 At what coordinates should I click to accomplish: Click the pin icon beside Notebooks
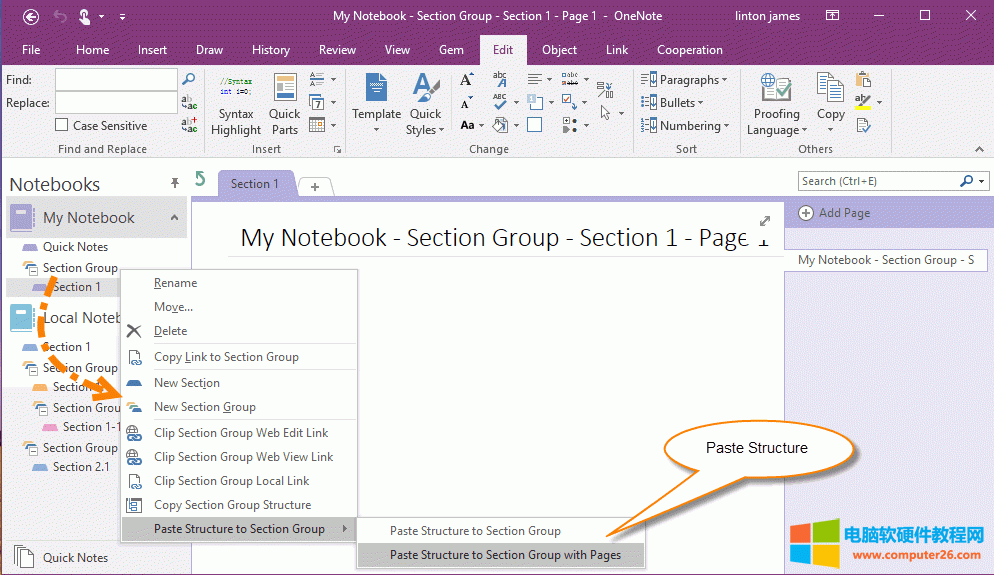click(x=175, y=183)
